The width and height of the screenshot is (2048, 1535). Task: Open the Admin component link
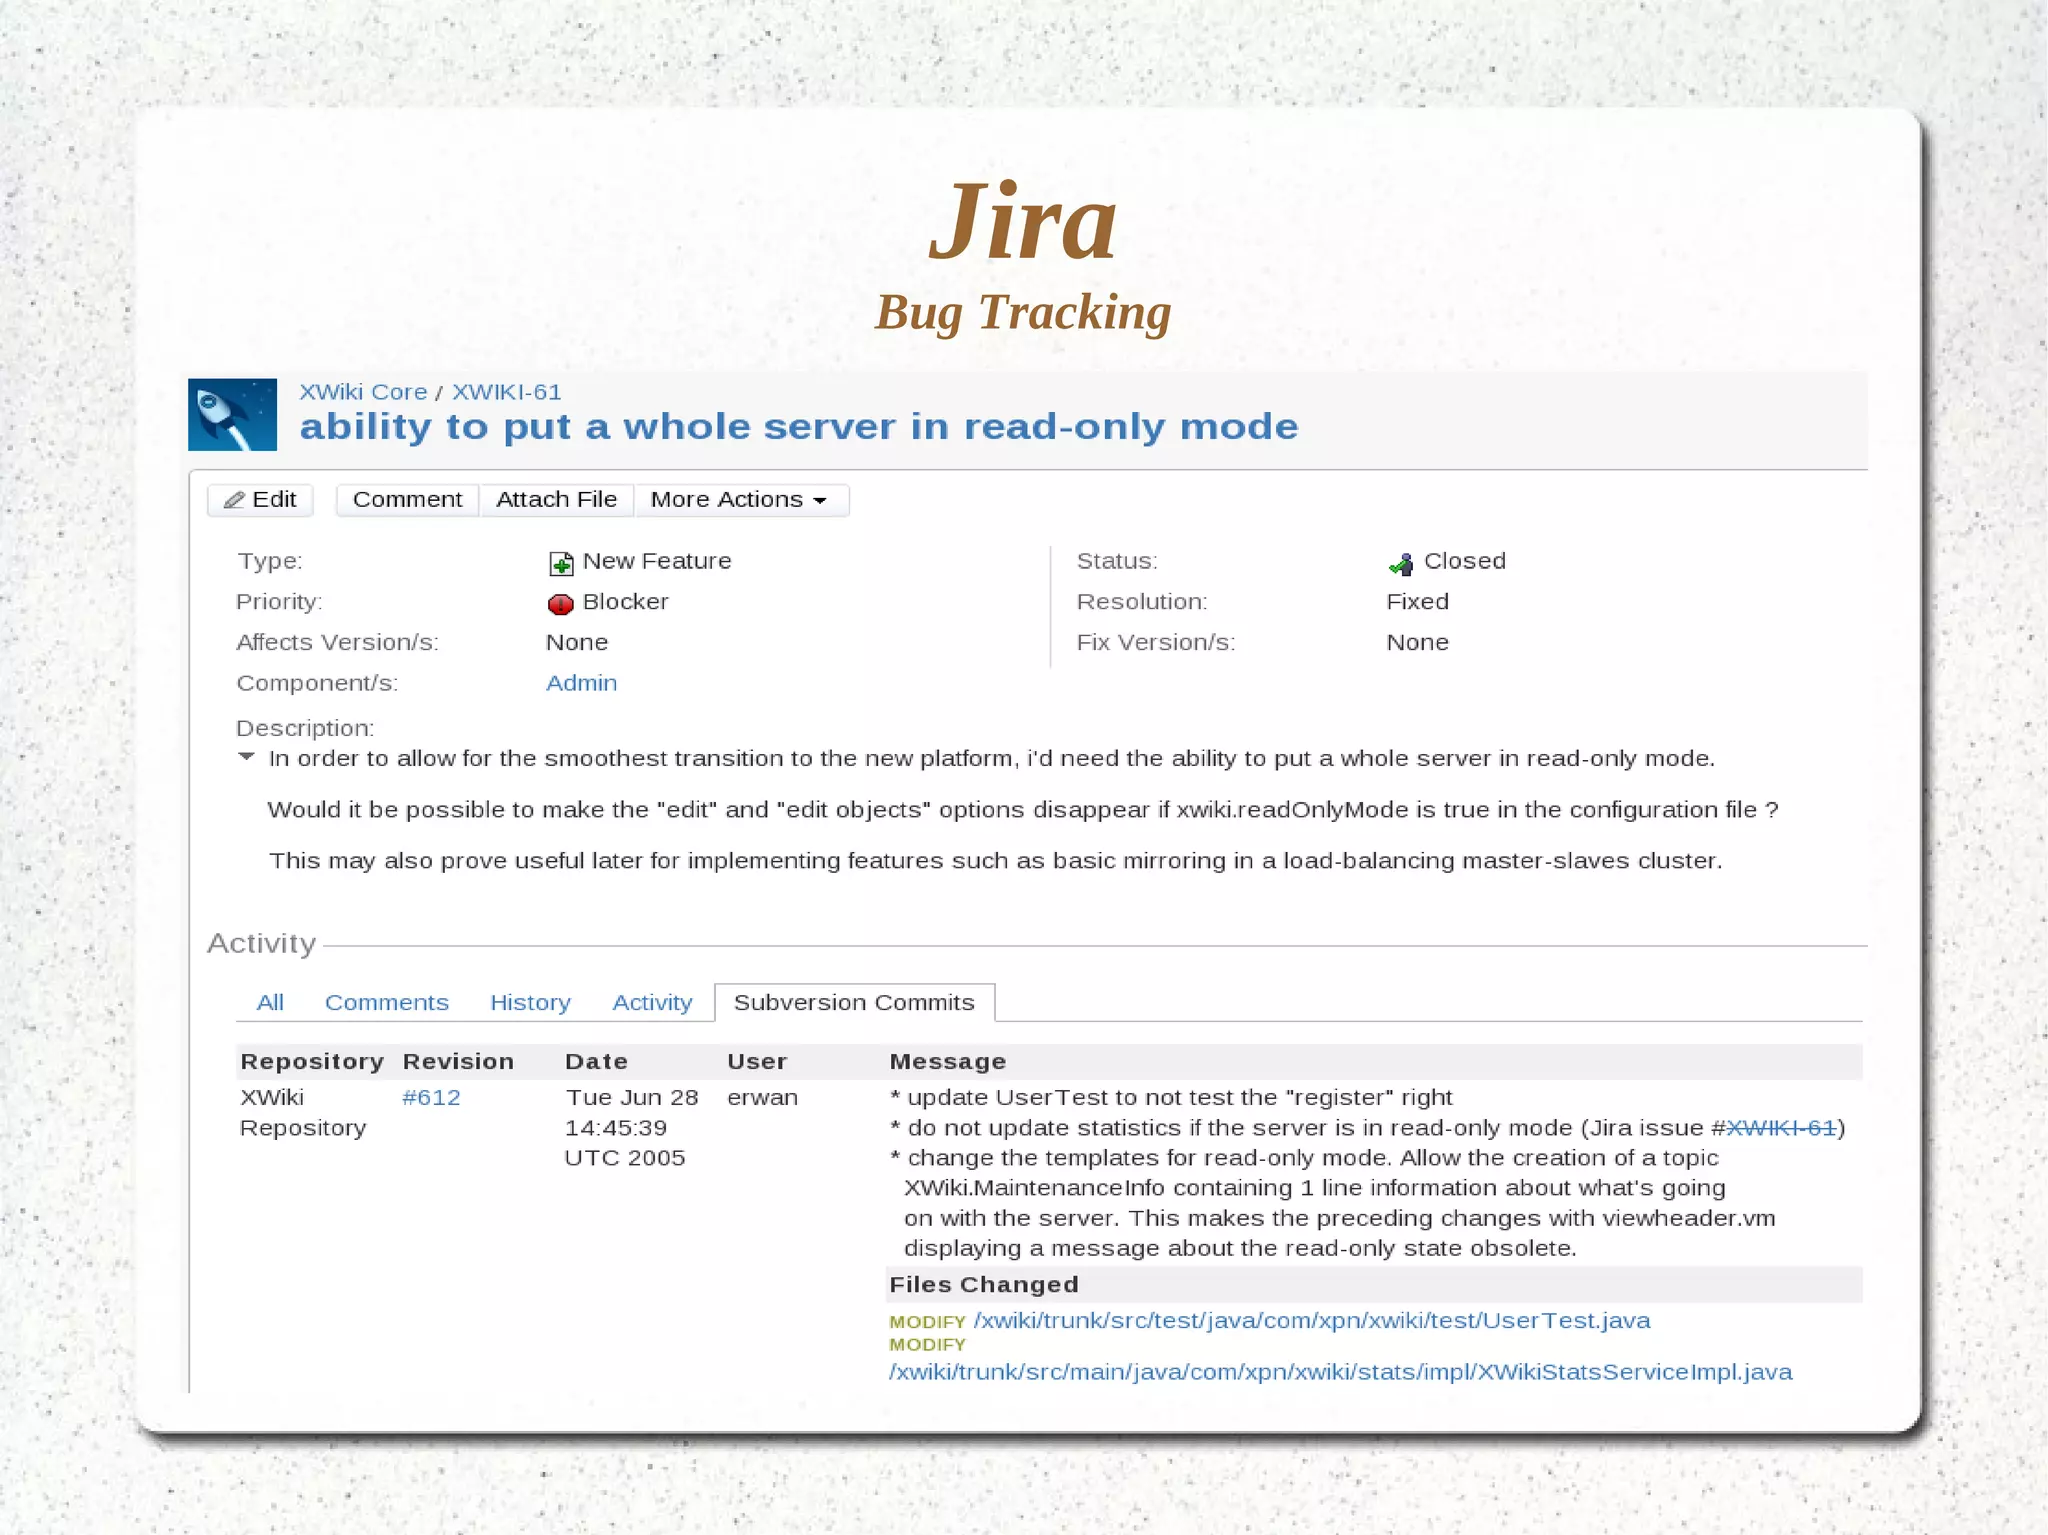click(581, 683)
